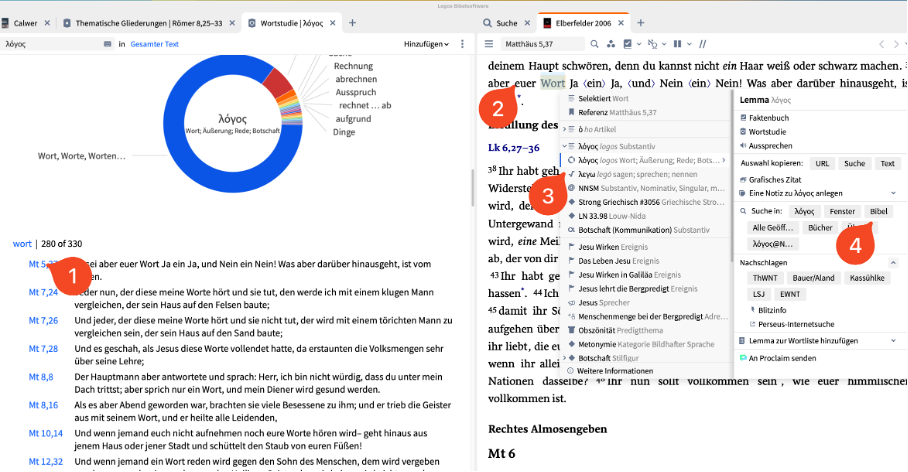Screen dimensions: 908x472
Task: Go forward with the right history arrow
Action: (896, 44)
